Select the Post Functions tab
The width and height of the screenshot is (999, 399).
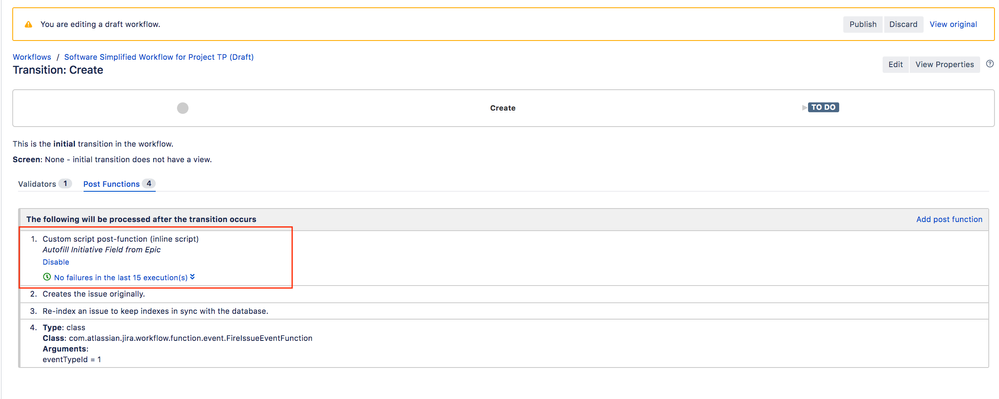(x=119, y=184)
